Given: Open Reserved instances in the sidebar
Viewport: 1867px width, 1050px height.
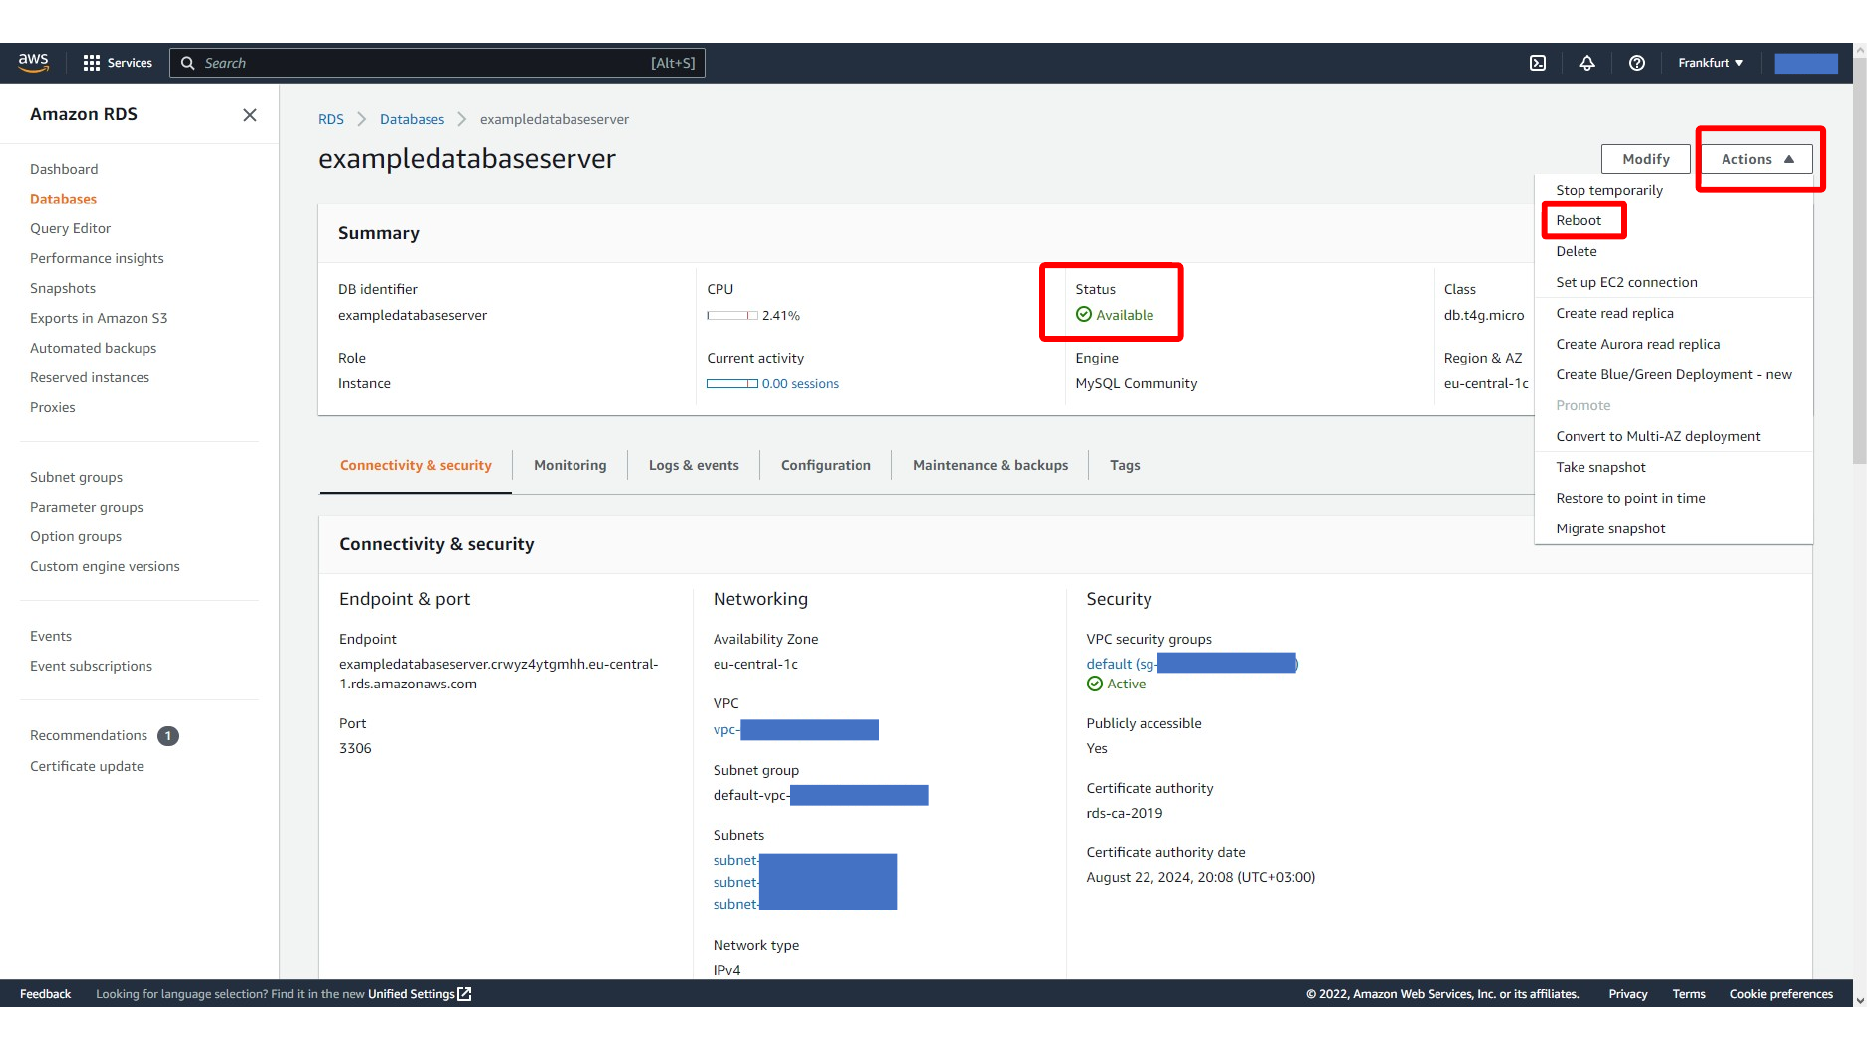Looking at the screenshot, I should (x=89, y=377).
